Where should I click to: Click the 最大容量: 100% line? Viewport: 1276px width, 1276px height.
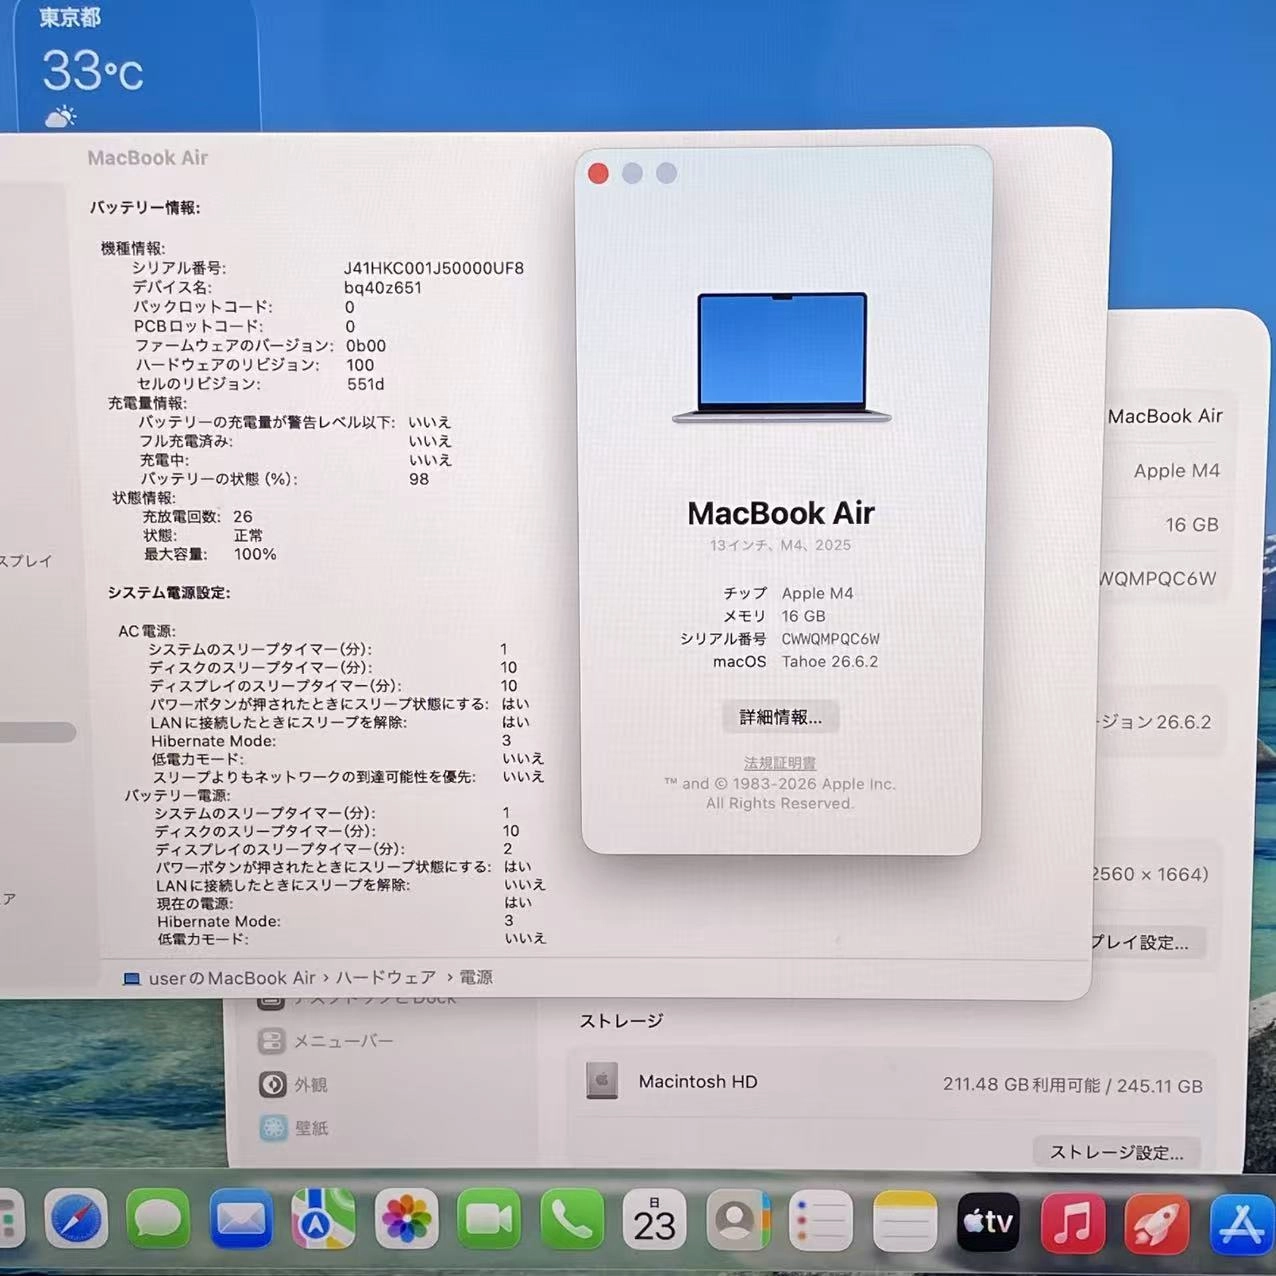pos(210,554)
